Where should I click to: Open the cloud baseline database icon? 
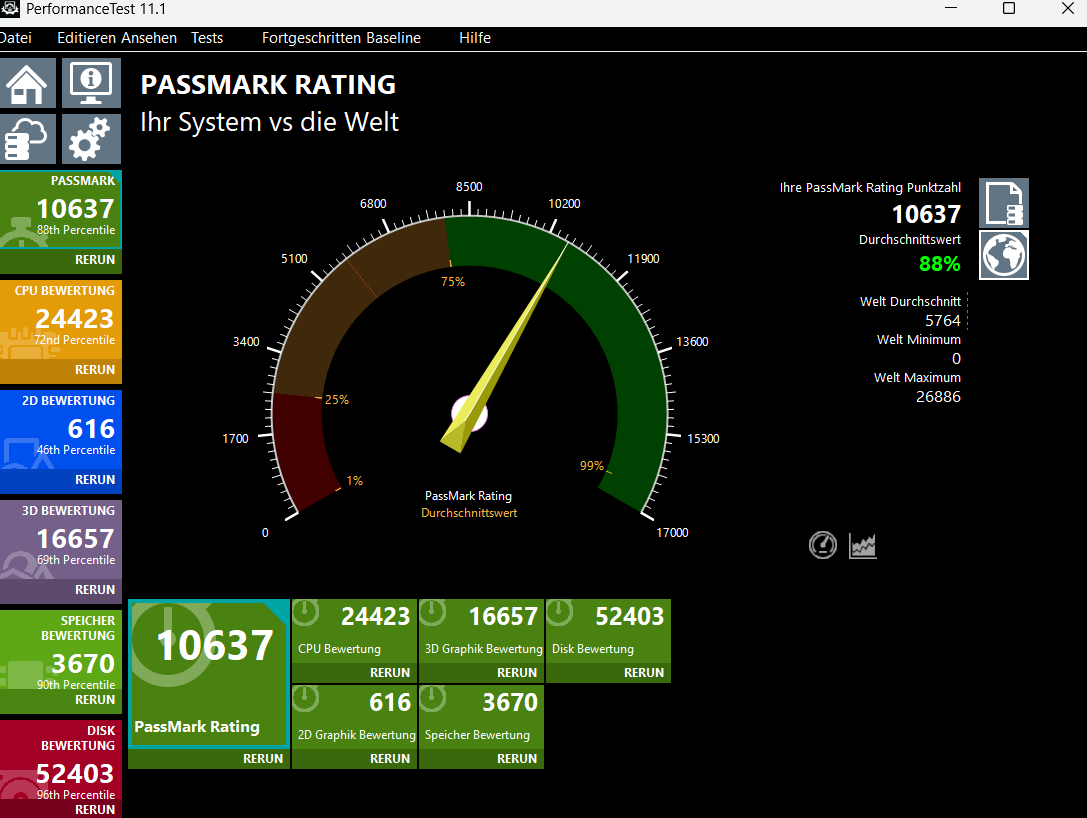[27, 139]
